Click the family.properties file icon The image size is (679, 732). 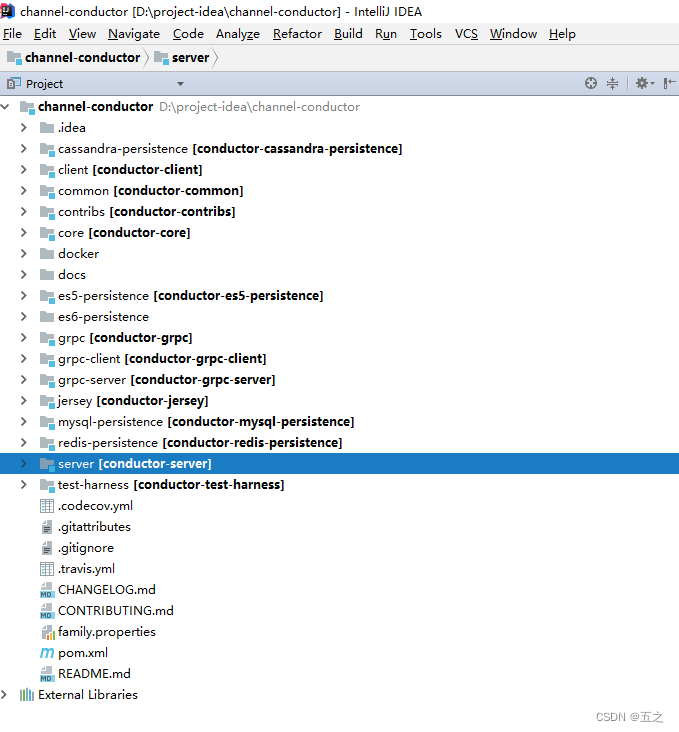tap(48, 632)
